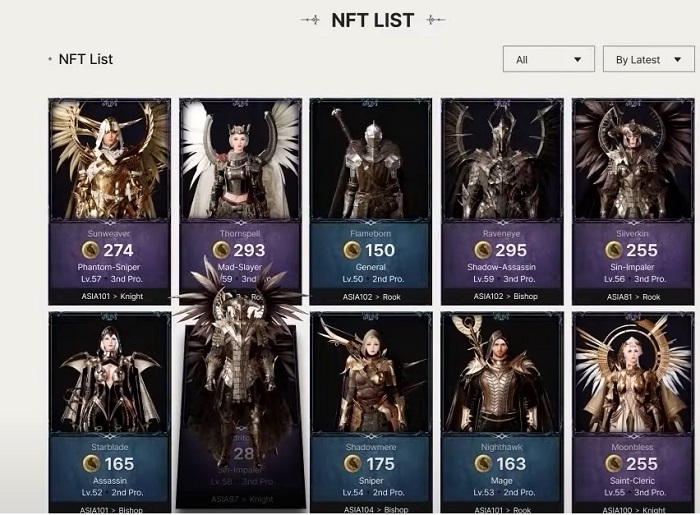Open the All filter dropdown
Screen dimensions: 700x515
(x=548, y=60)
